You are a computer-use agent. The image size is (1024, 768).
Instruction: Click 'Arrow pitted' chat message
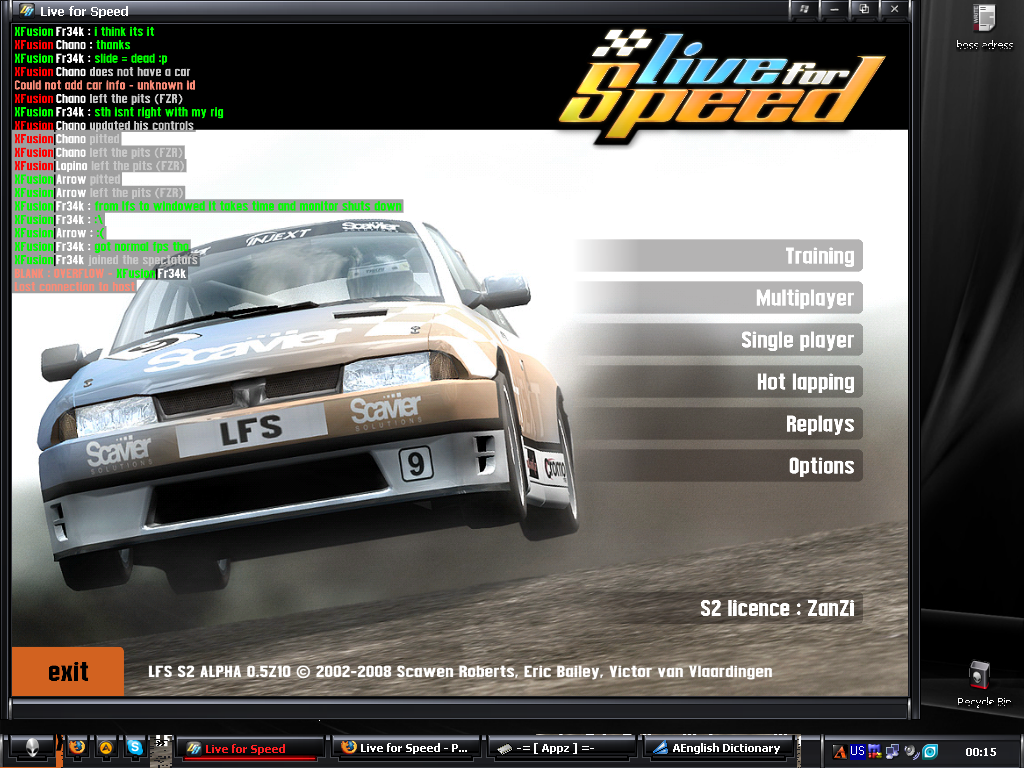pos(67,179)
